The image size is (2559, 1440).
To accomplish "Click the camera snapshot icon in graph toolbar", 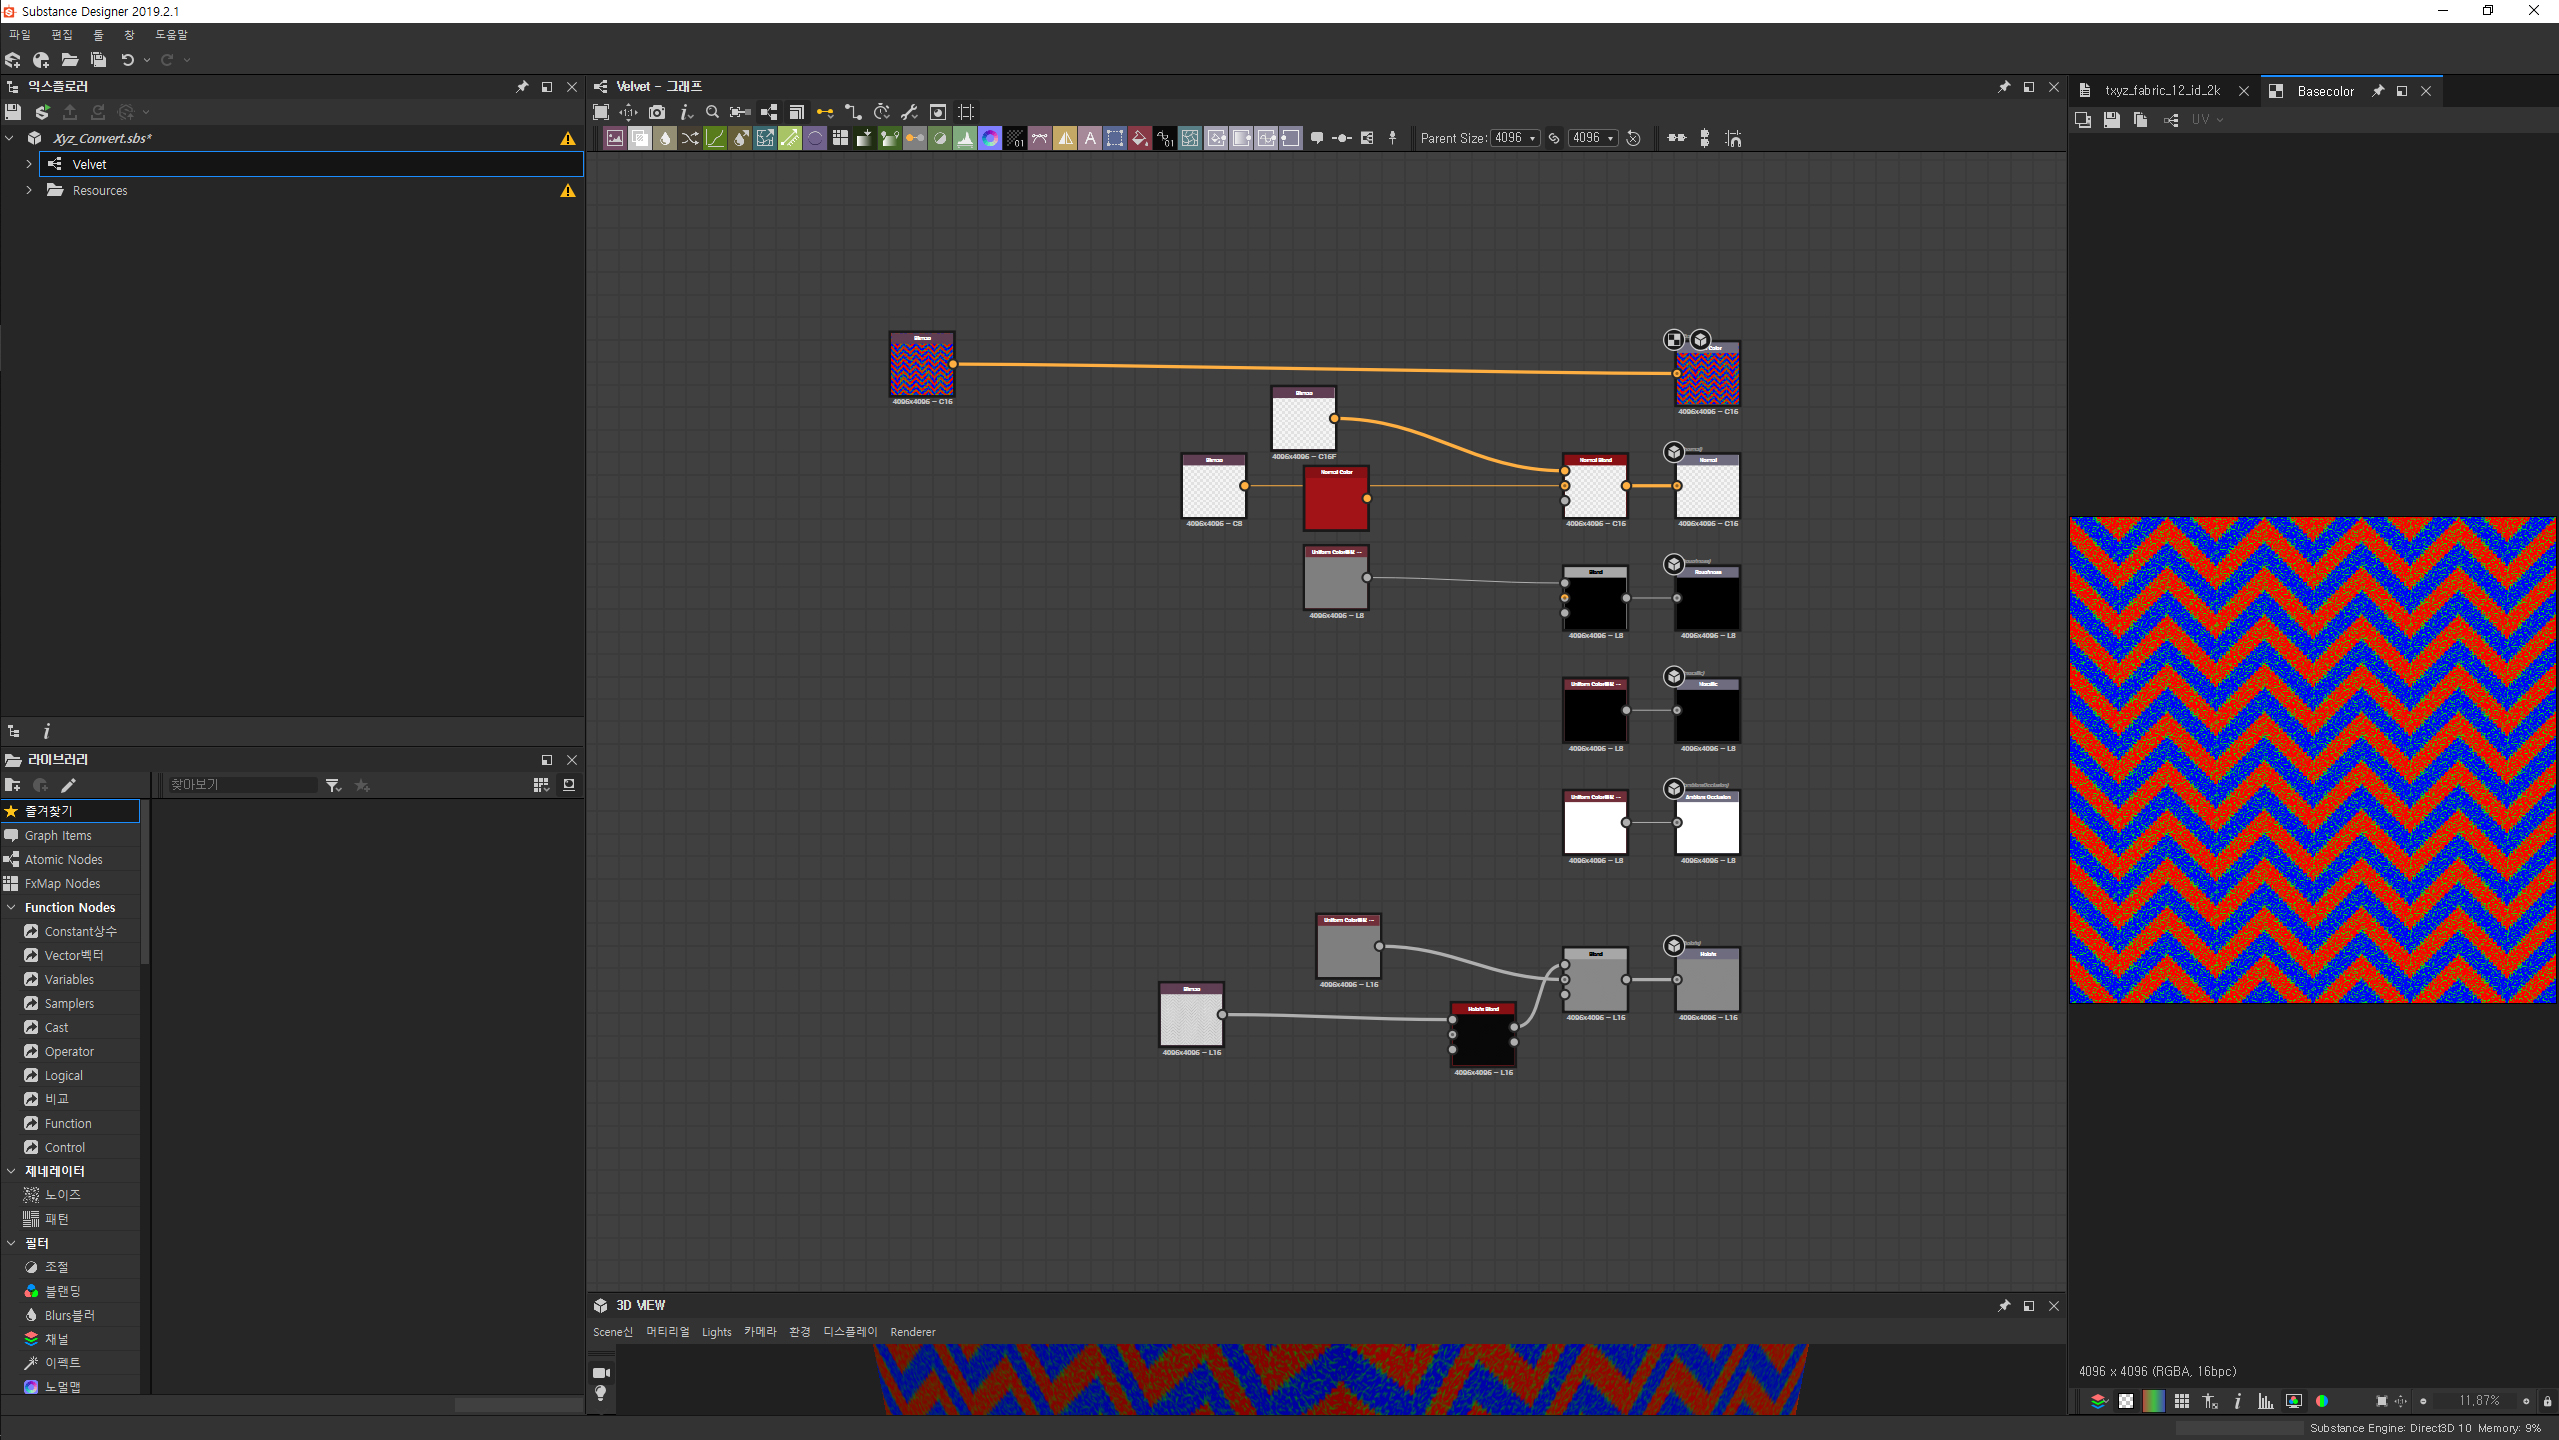I will tap(657, 112).
